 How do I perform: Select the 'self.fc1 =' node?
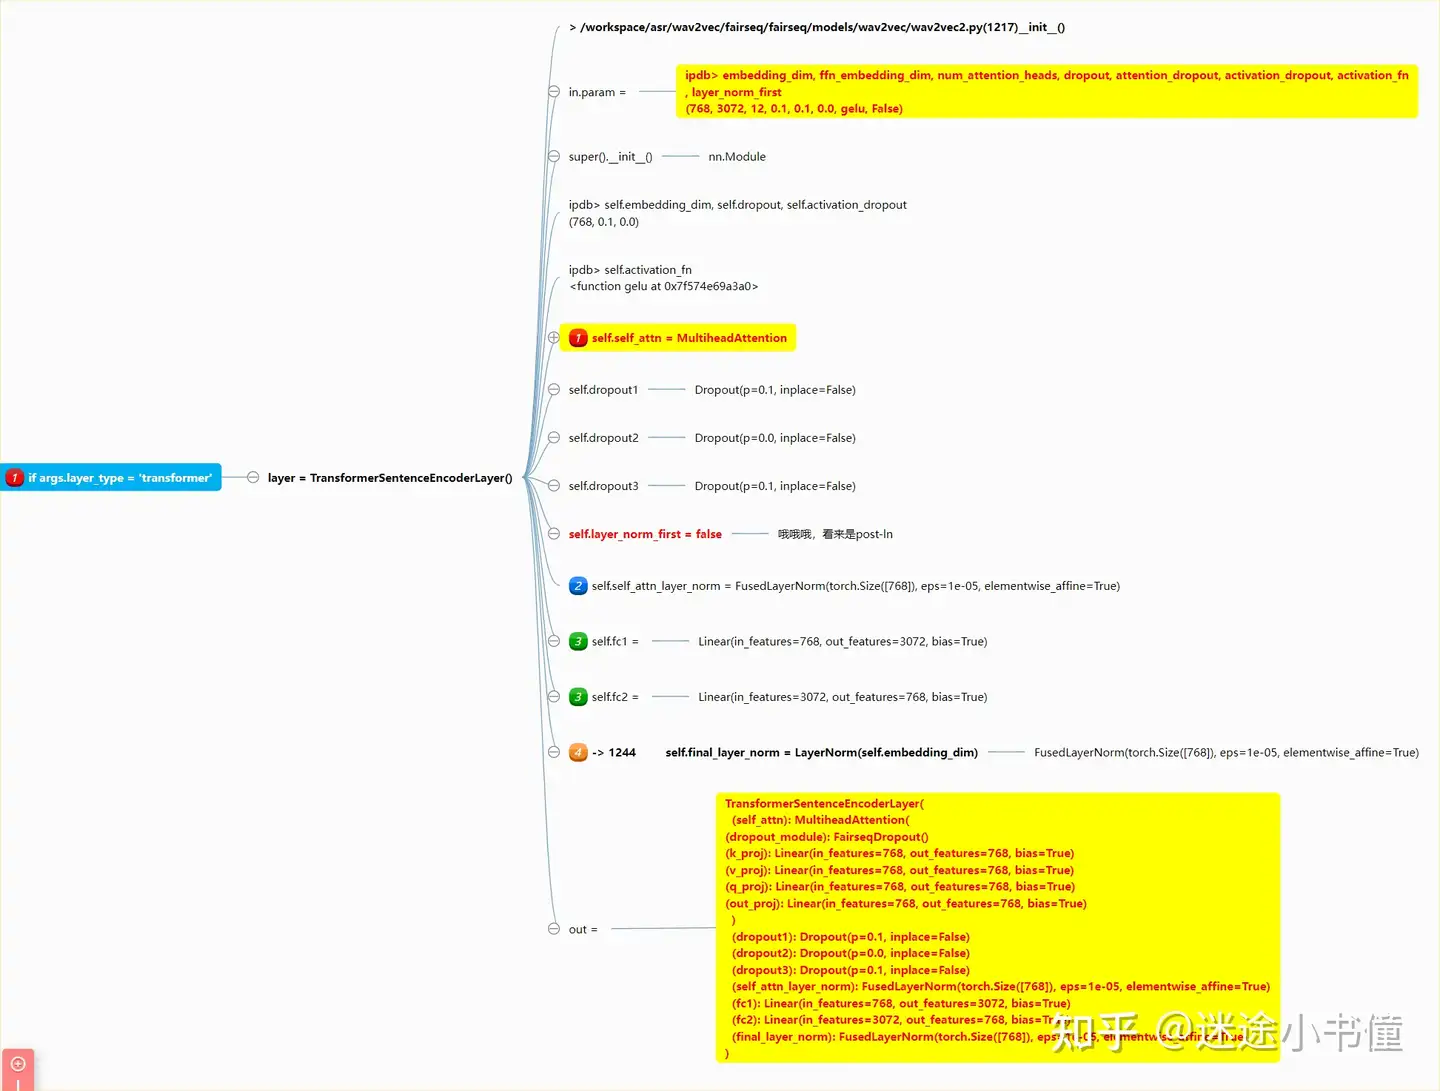coord(604,642)
